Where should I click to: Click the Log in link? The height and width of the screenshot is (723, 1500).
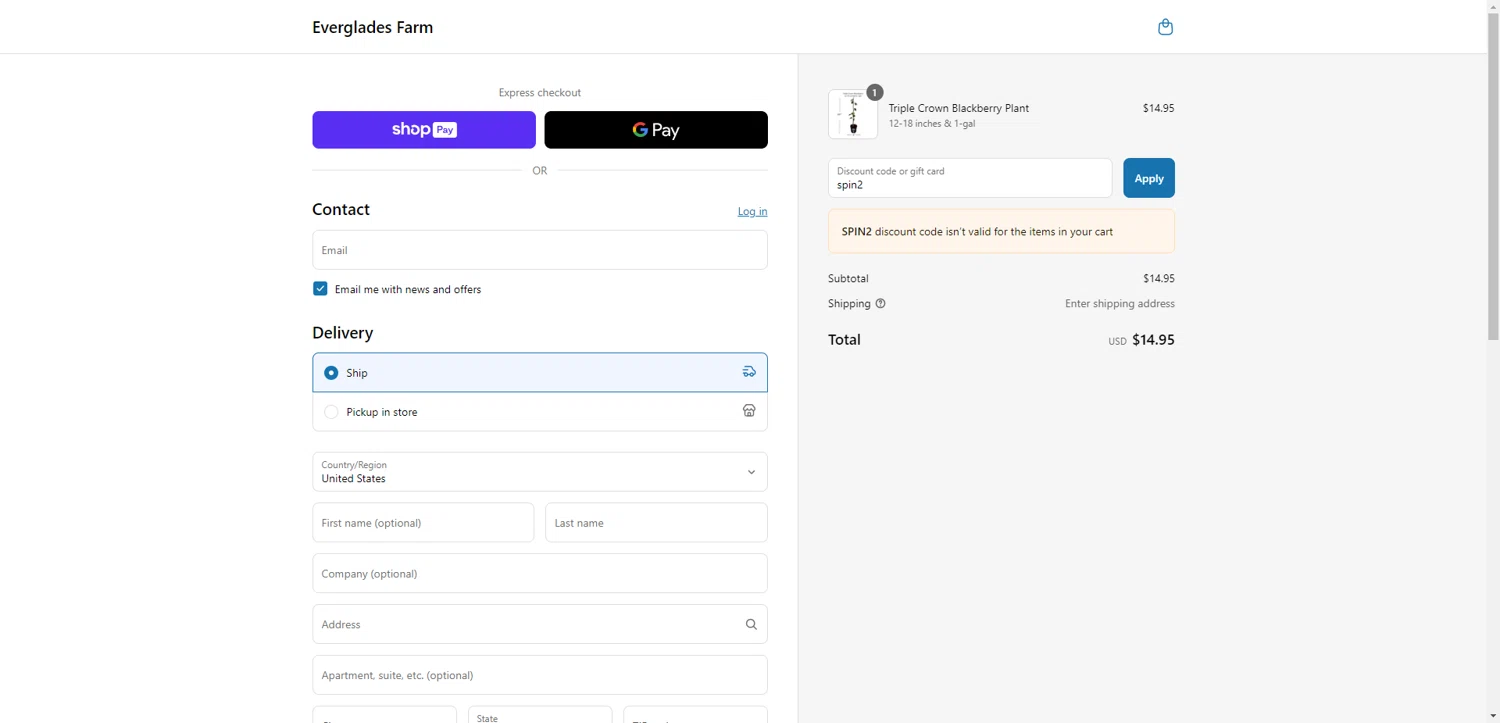point(752,211)
